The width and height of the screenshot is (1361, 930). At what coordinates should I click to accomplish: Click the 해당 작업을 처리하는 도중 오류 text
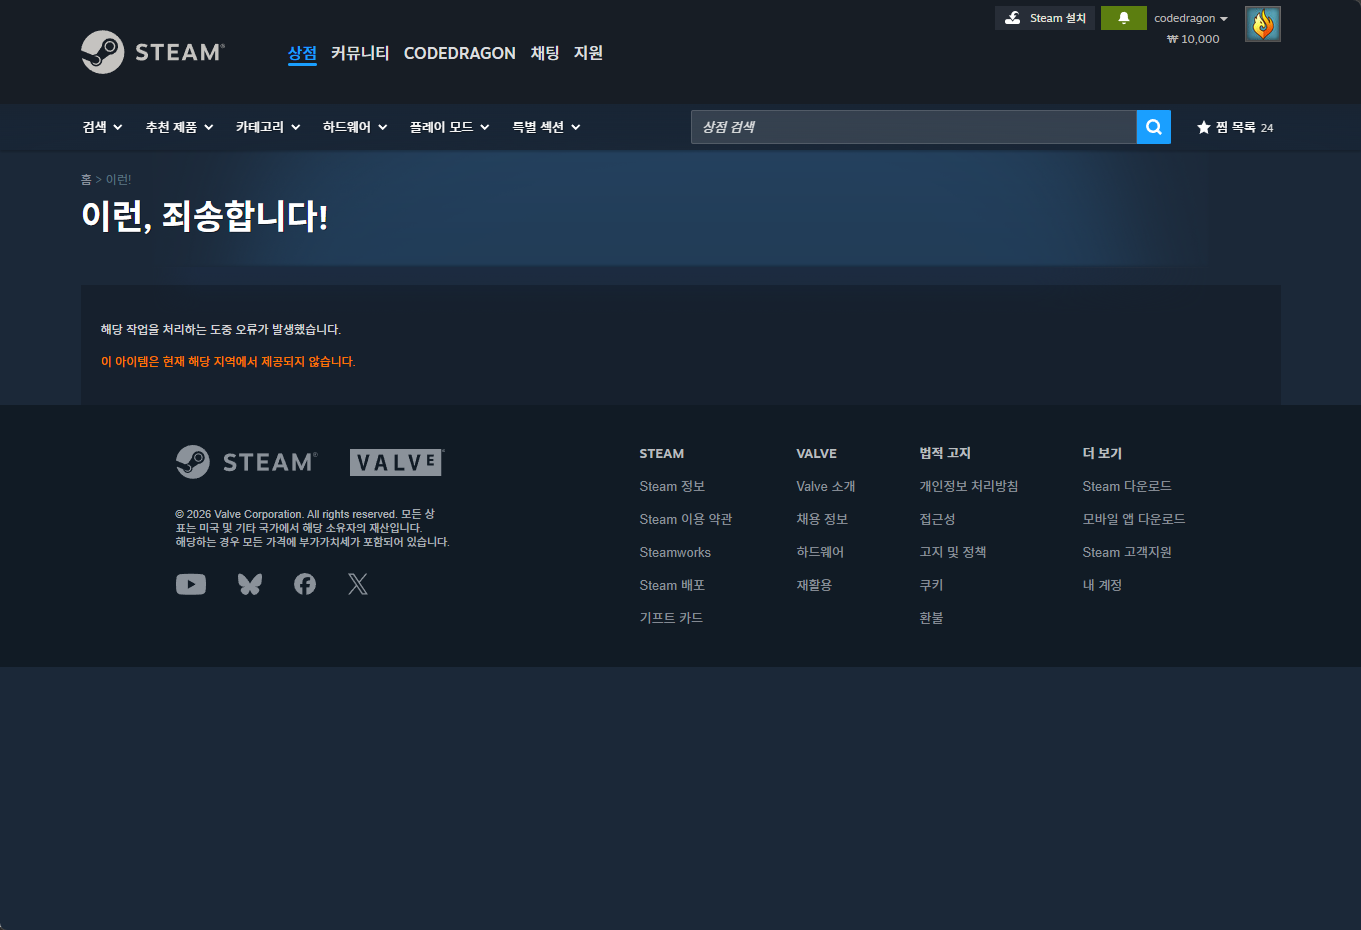(x=221, y=329)
